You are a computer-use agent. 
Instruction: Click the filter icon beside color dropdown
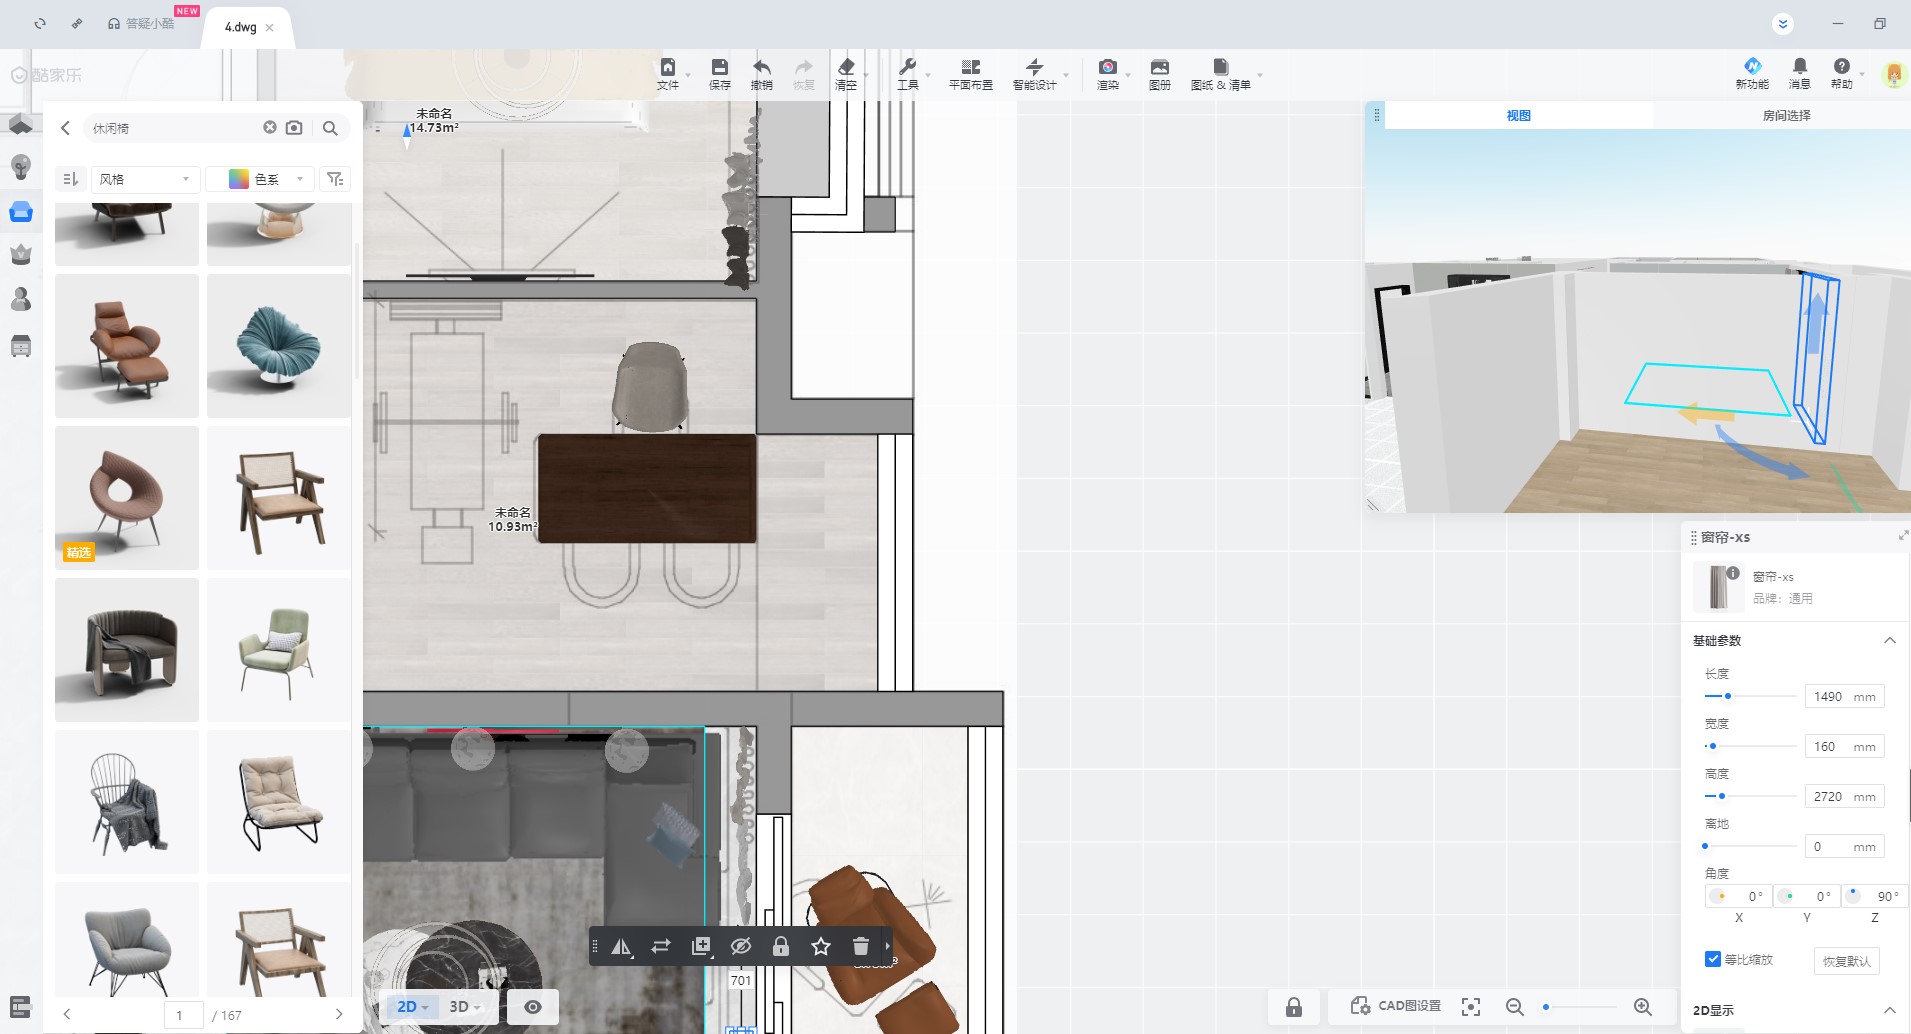[x=335, y=179]
